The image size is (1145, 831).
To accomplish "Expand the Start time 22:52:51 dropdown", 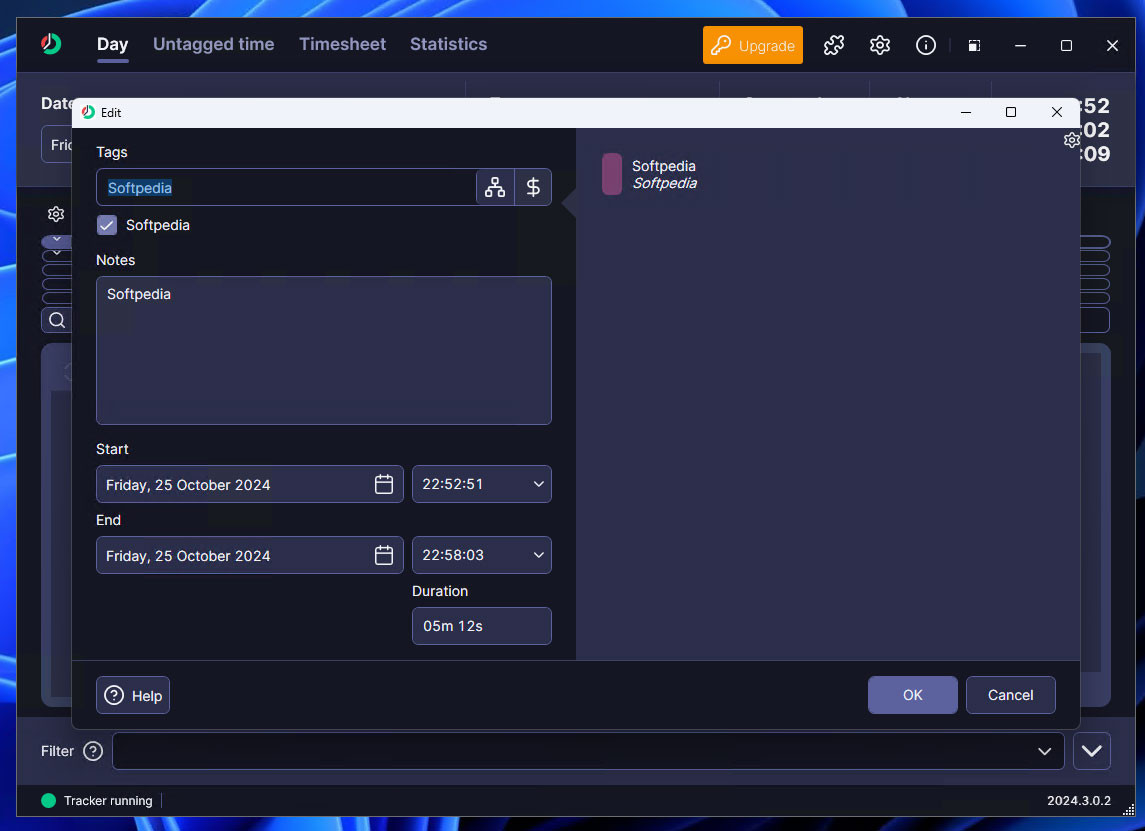I will (539, 484).
